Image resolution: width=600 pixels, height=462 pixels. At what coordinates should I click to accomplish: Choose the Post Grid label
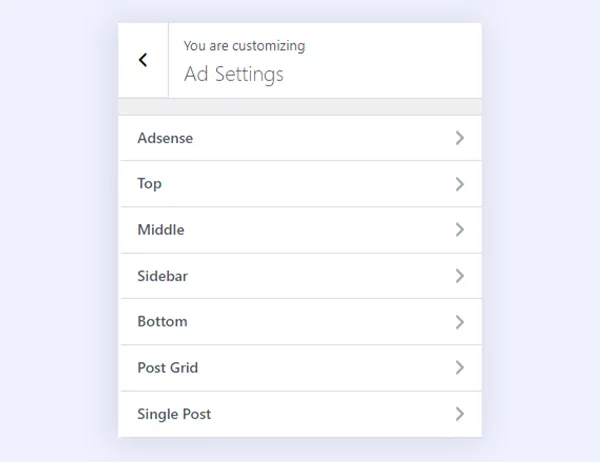pos(168,368)
